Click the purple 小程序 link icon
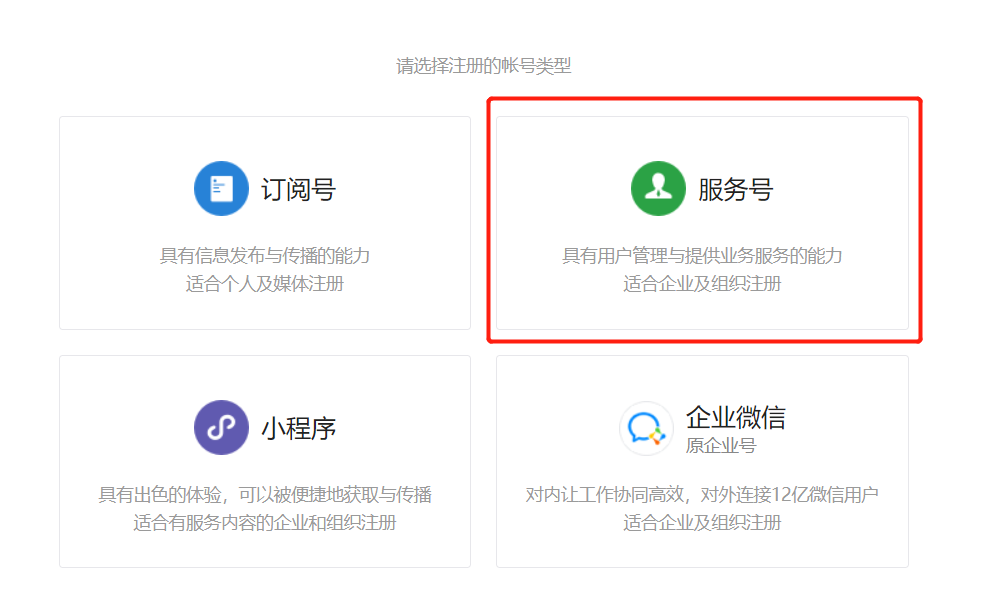The height and width of the screenshot is (609, 985). point(221,427)
